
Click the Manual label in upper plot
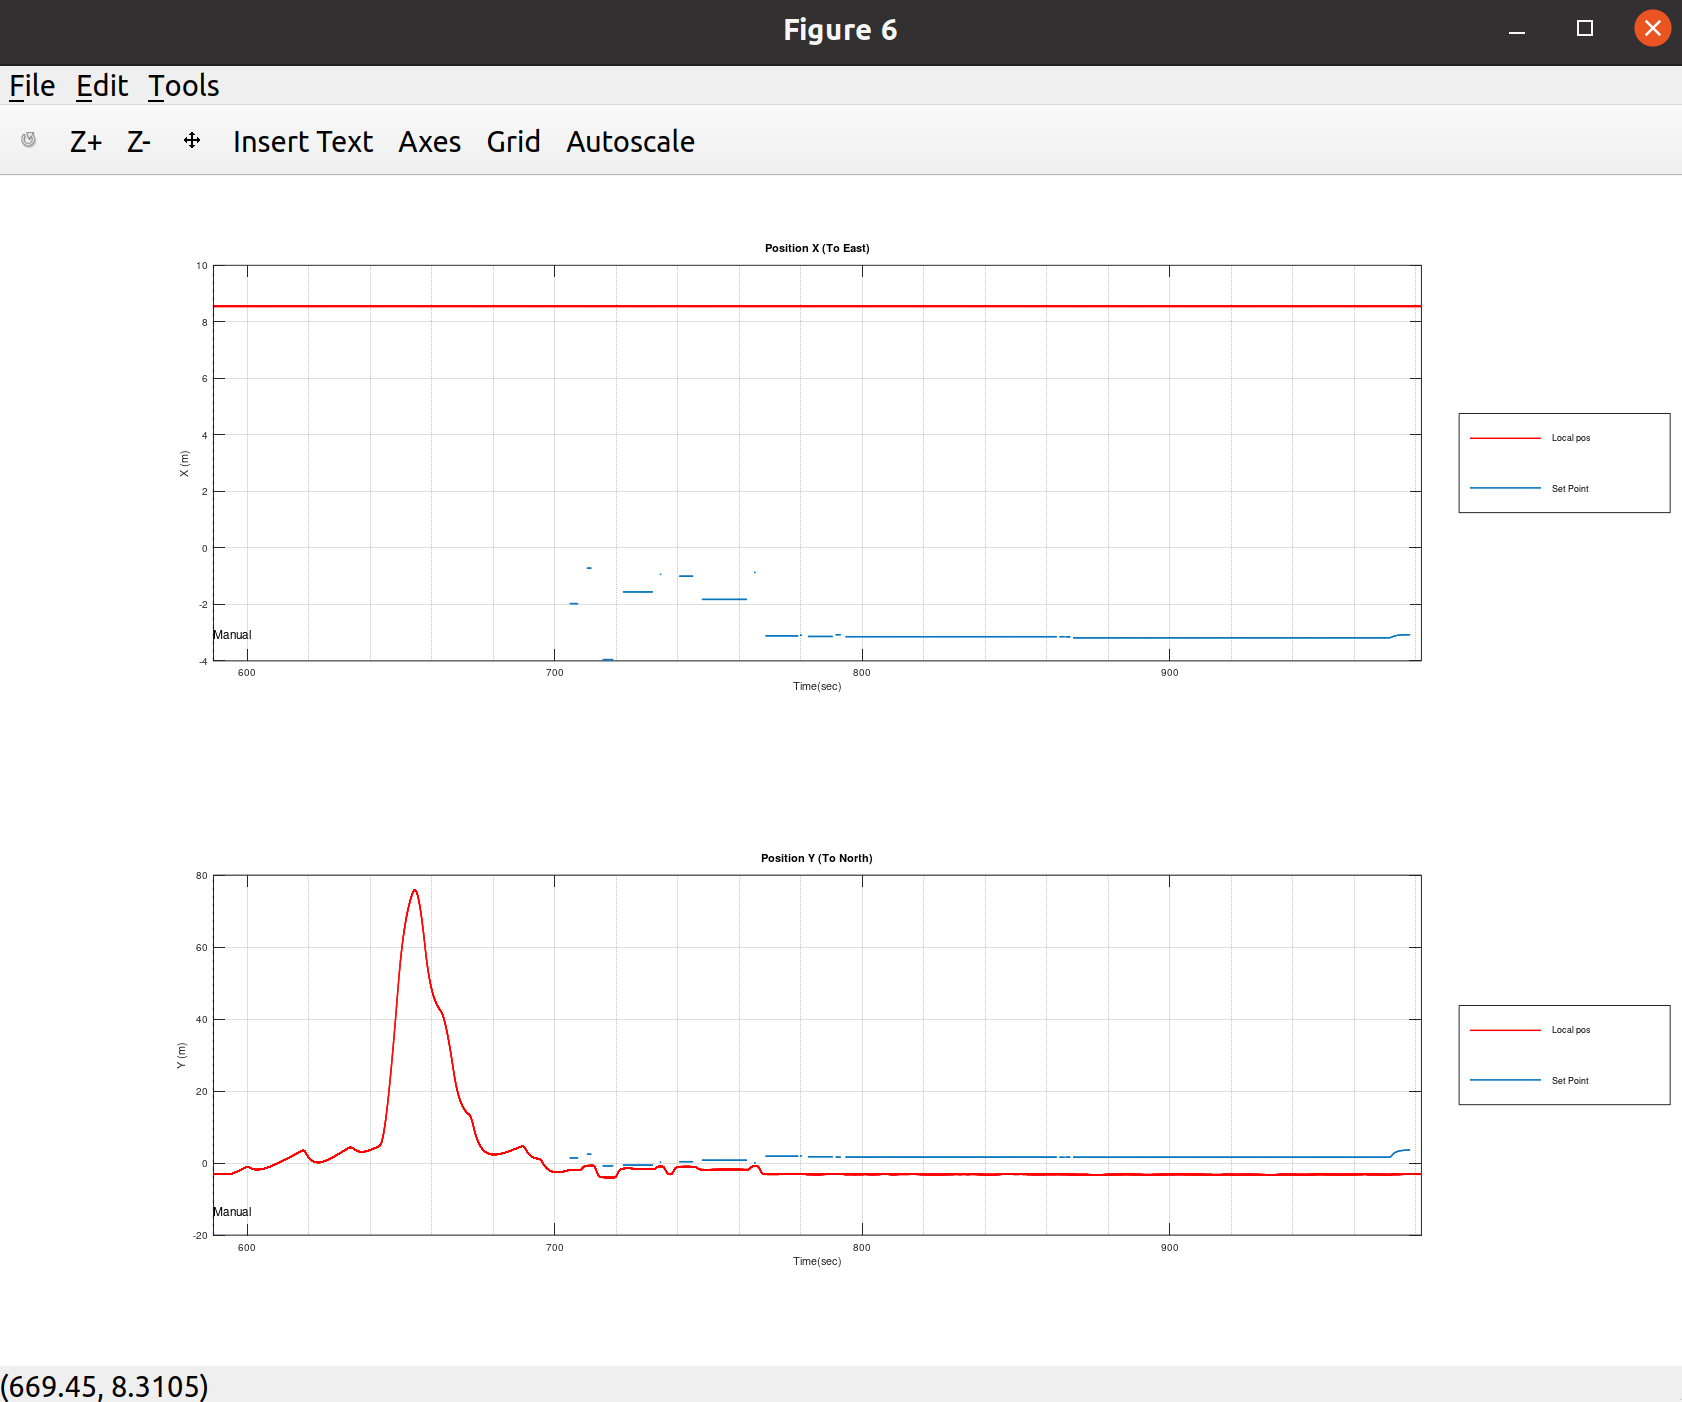[x=232, y=635]
